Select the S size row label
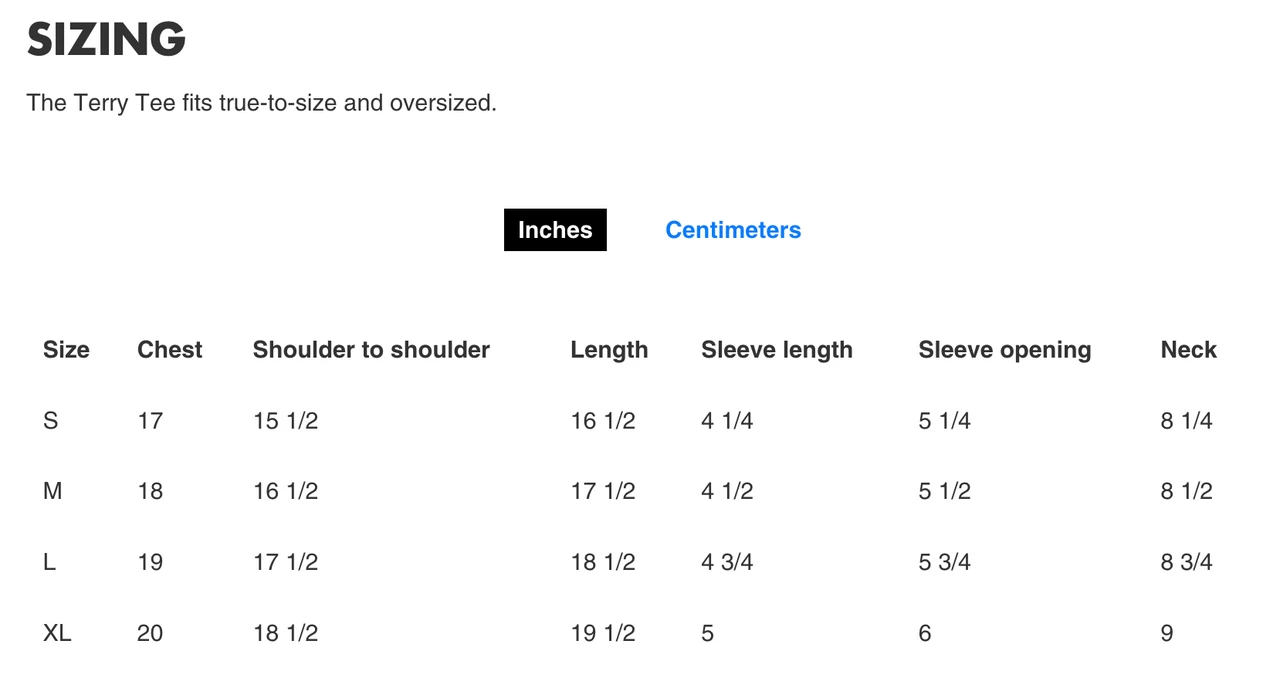The image size is (1280, 689). pyautogui.click(x=51, y=421)
